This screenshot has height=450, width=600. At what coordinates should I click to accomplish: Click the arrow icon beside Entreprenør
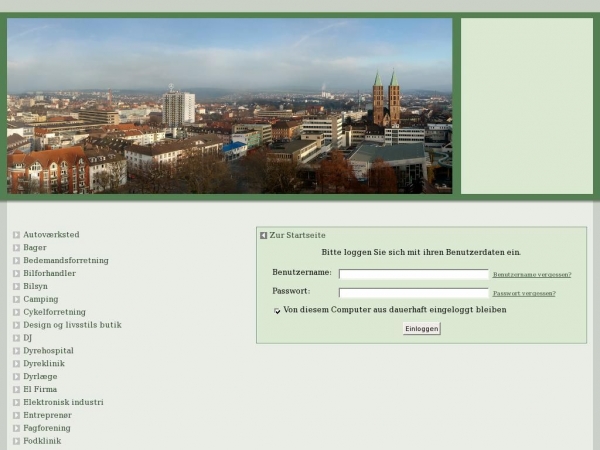[16, 415]
